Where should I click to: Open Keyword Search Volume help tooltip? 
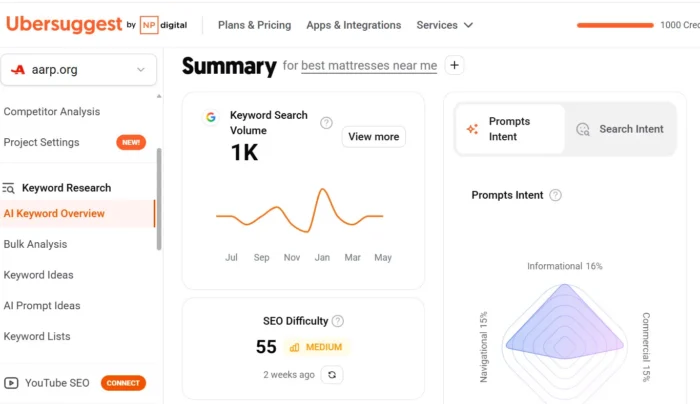click(326, 123)
